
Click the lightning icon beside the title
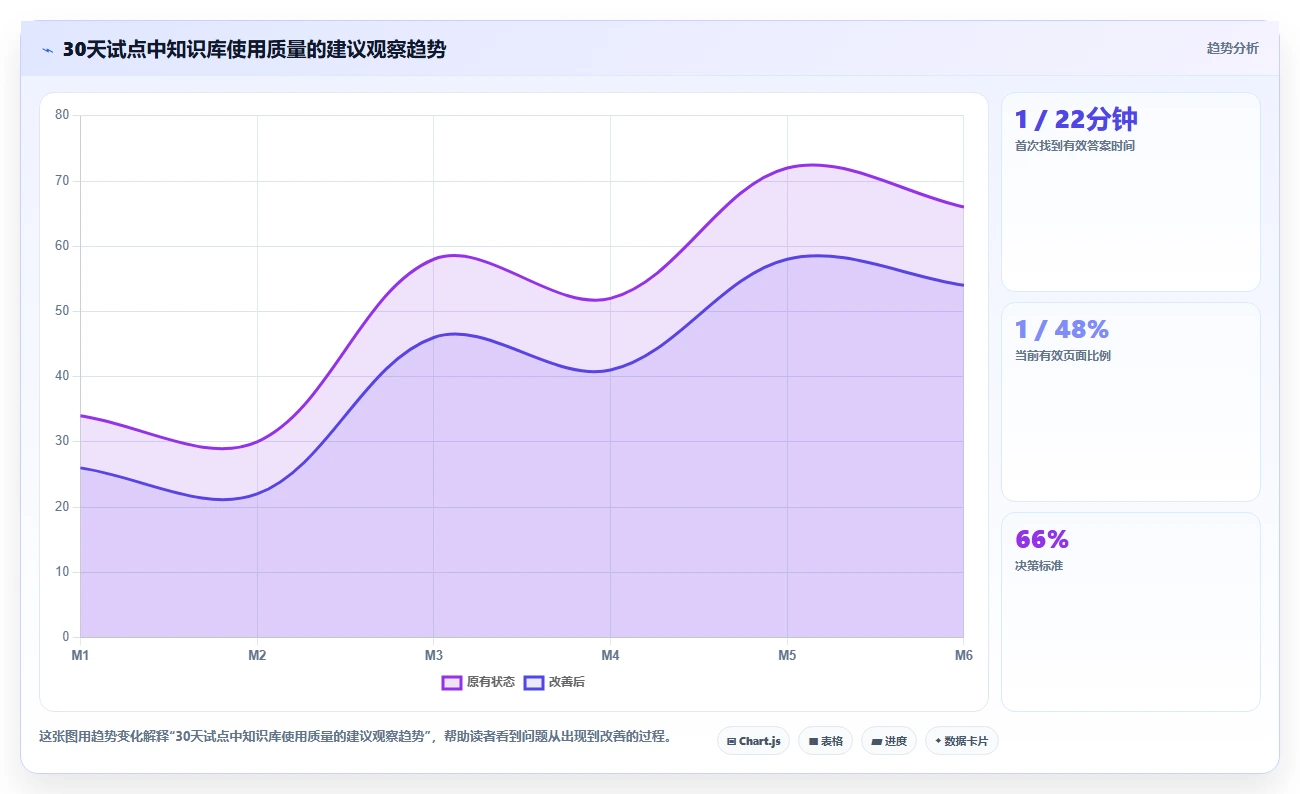(x=47, y=50)
